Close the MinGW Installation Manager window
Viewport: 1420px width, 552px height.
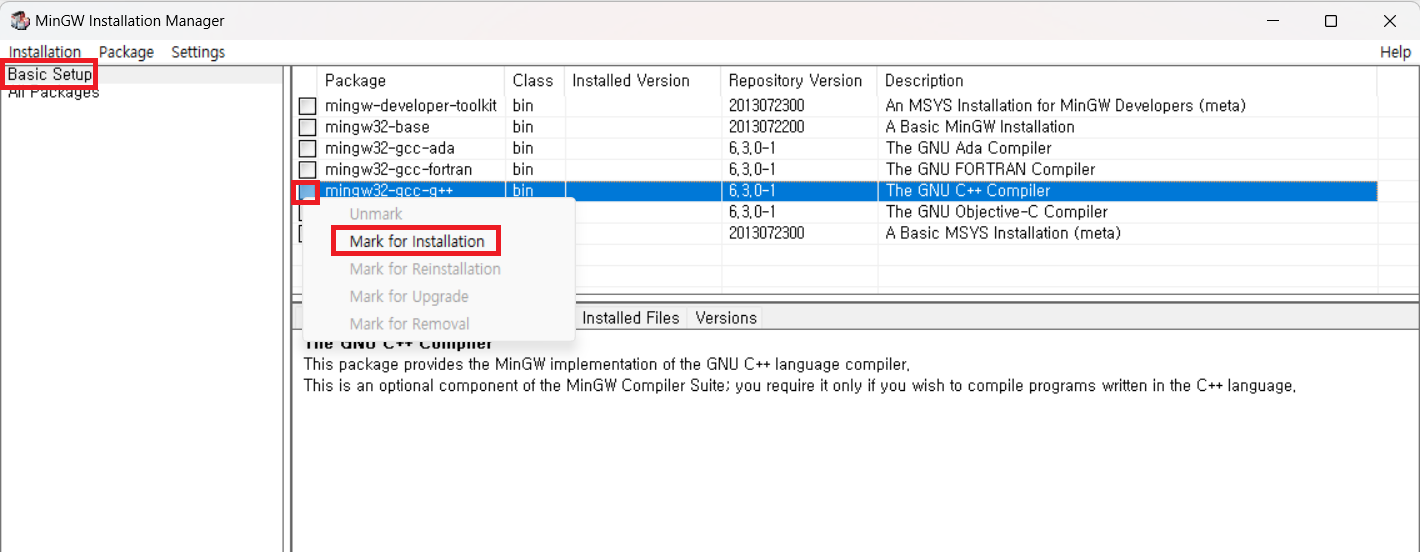1390,21
